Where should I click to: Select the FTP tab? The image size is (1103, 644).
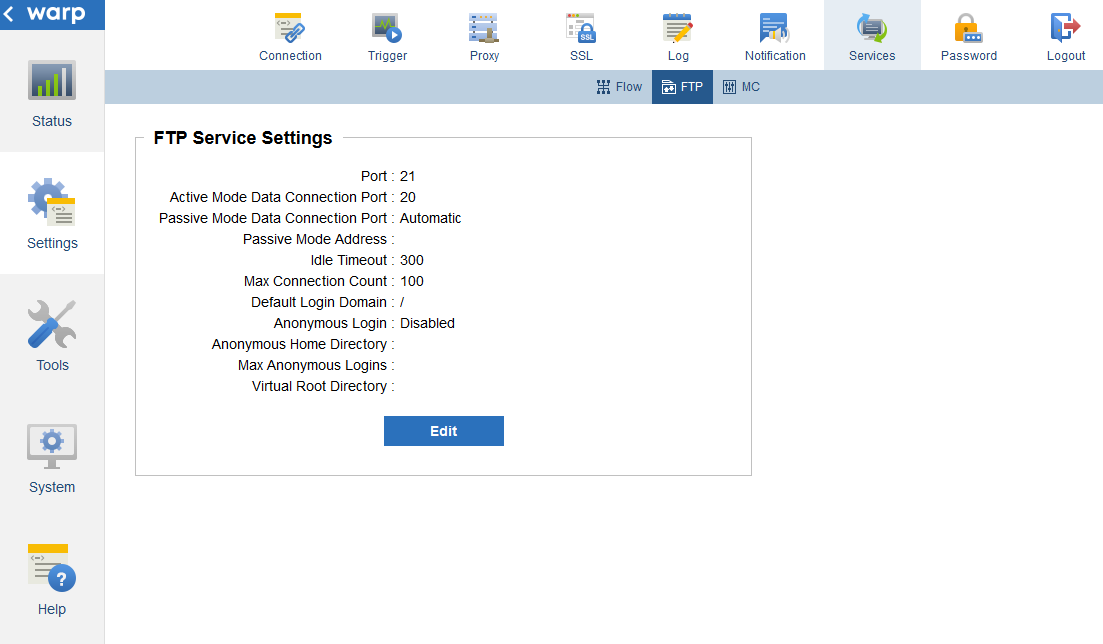point(682,86)
